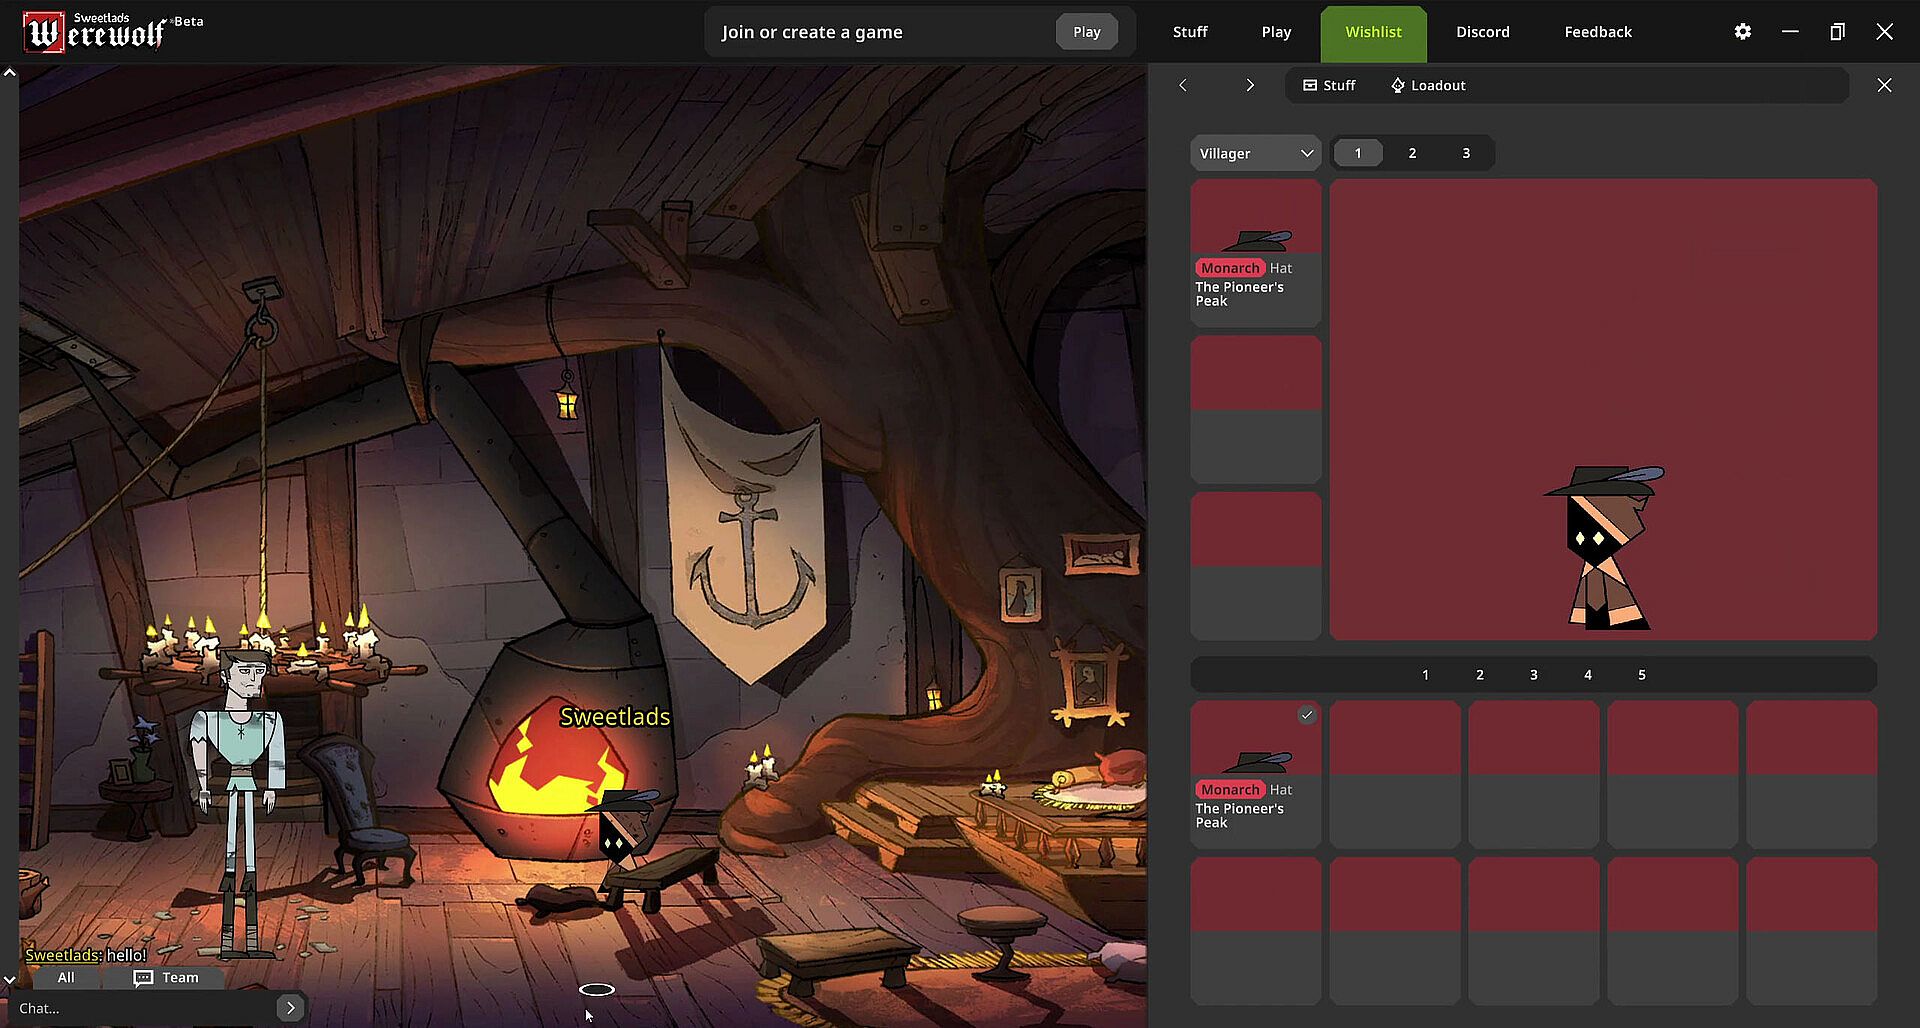Screen dimensions: 1920x1028
Task: Select loadout preset 3
Action: point(1466,153)
